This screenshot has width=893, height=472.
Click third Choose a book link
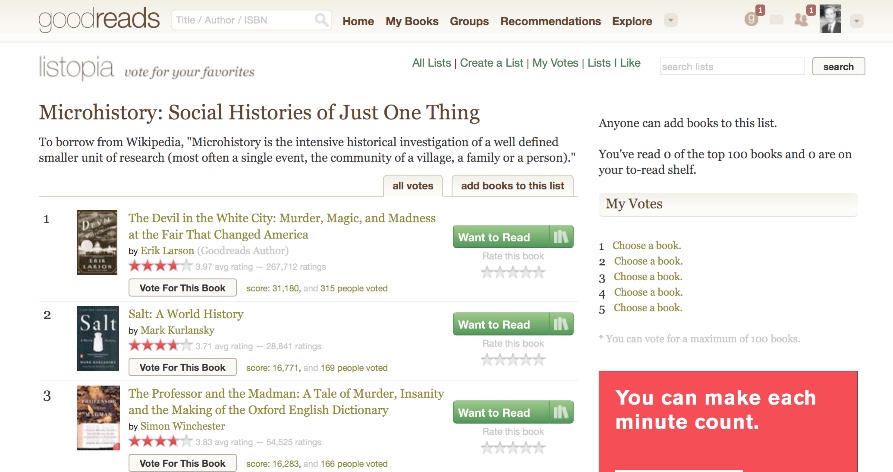click(x=648, y=276)
